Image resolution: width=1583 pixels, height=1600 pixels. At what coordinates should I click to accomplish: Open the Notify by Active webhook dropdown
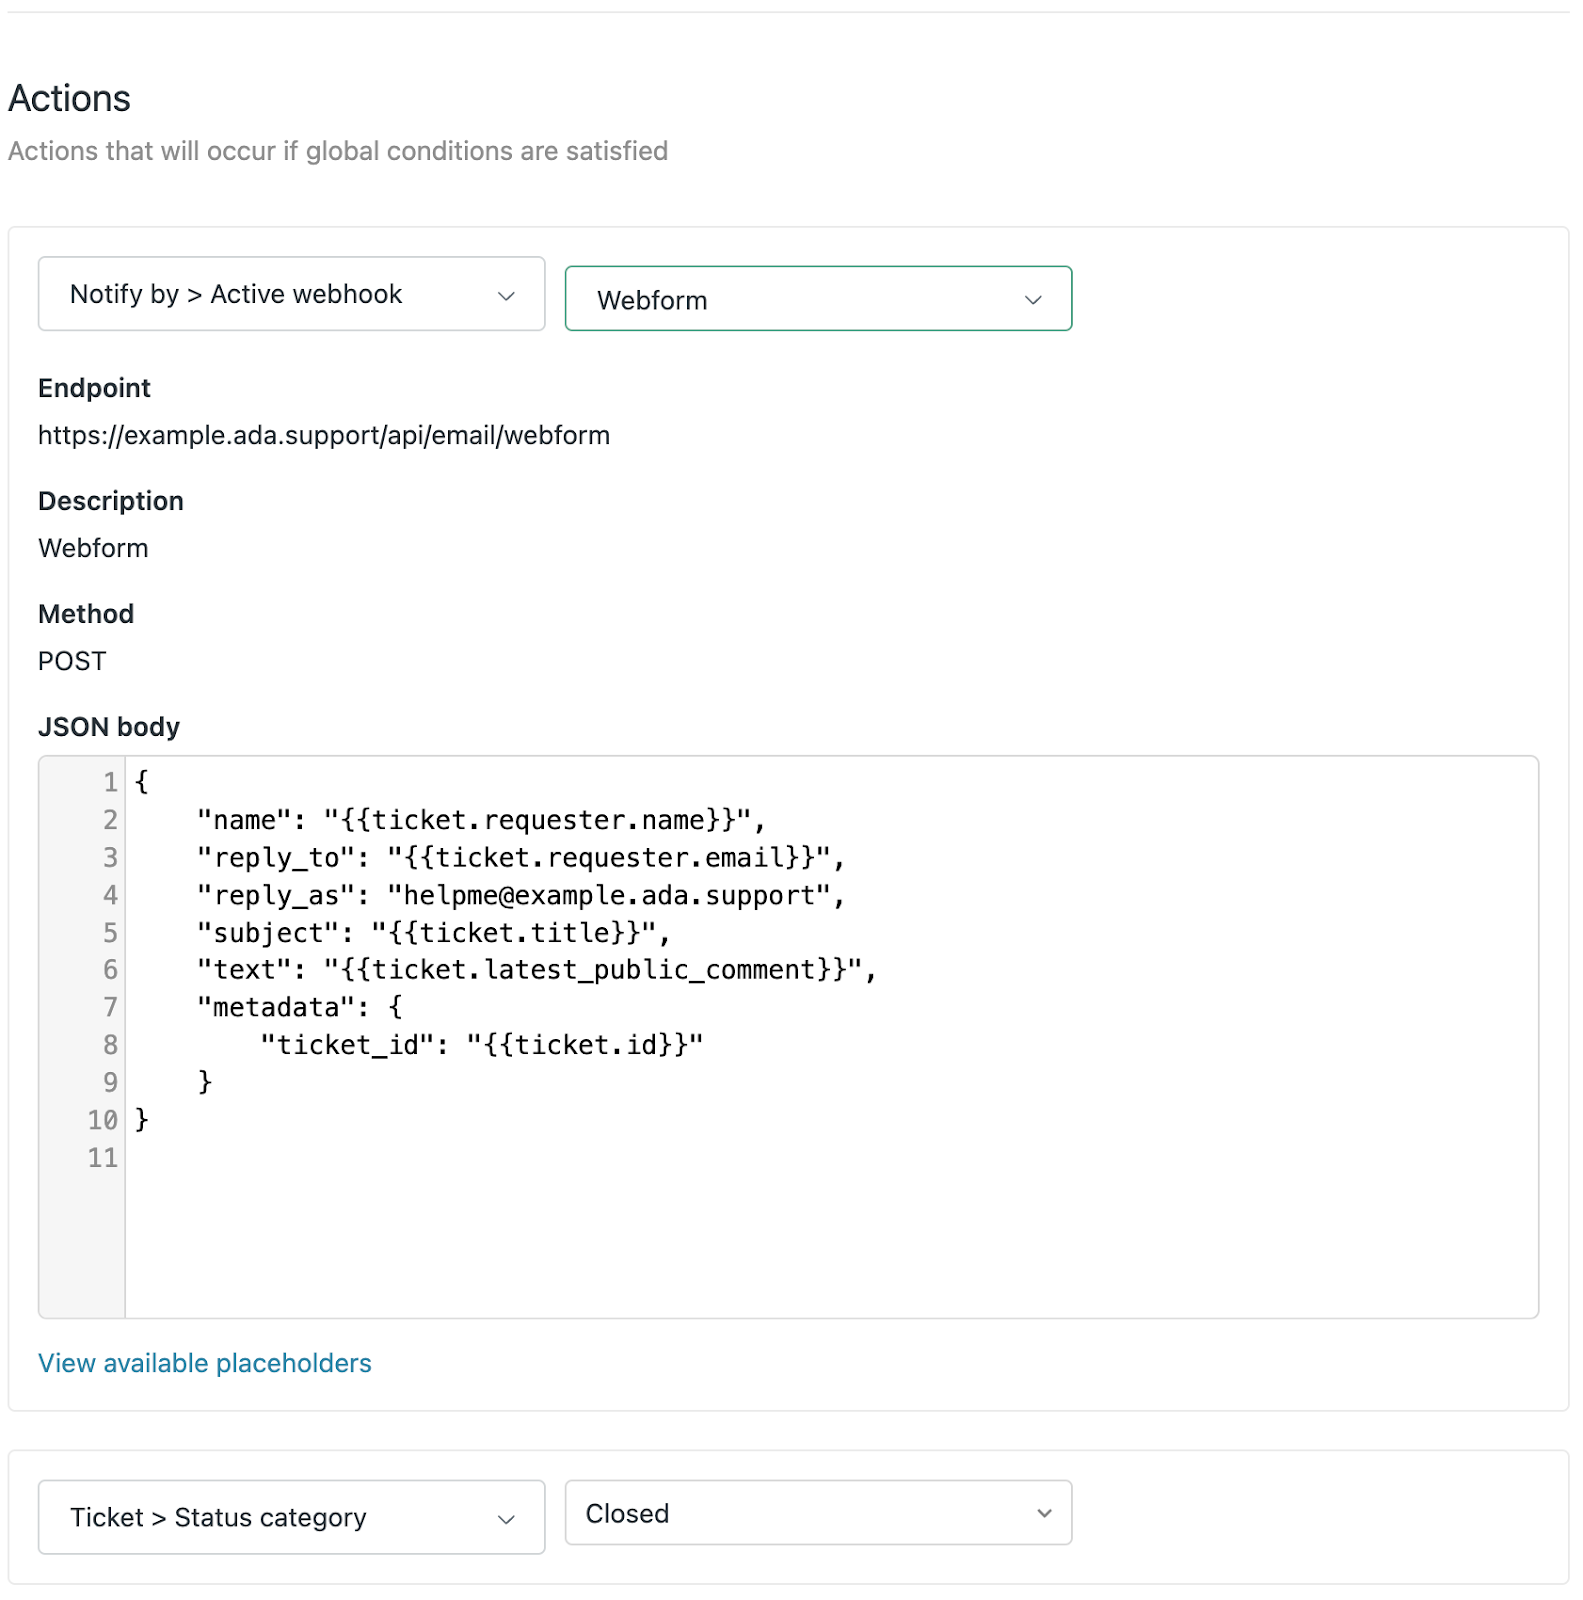pos(291,294)
